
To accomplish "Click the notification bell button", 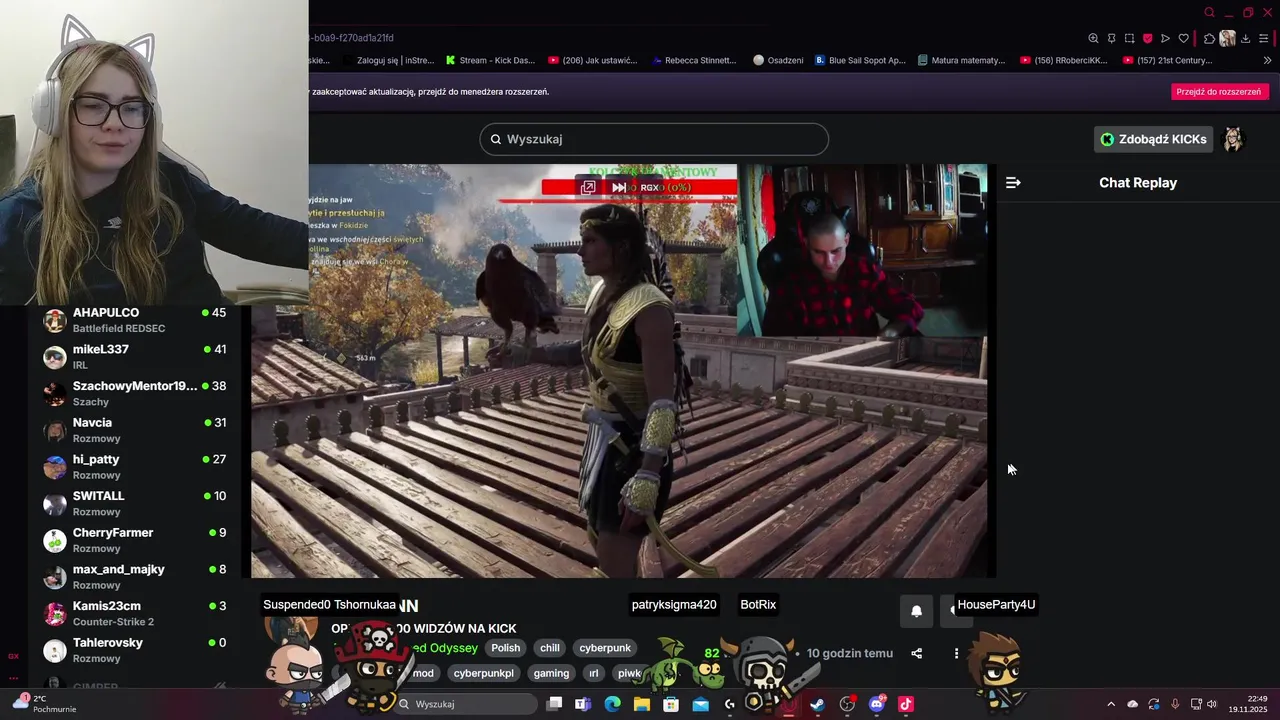I will click(x=916, y=611).
